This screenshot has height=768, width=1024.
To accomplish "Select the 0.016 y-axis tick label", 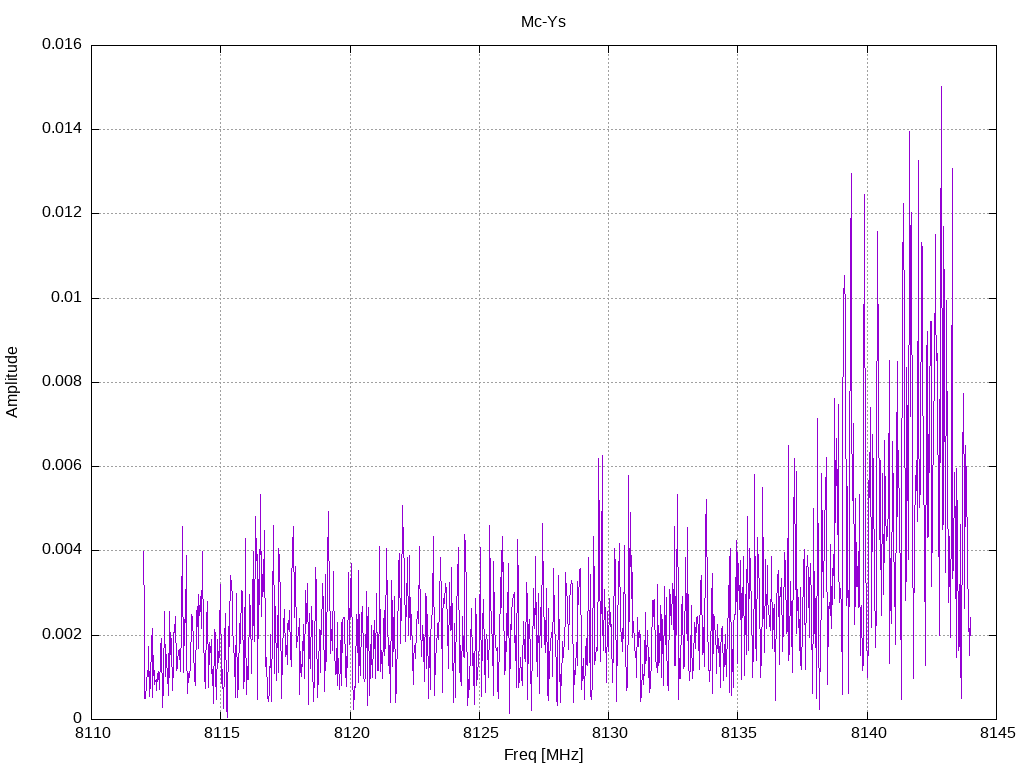I will 61,45.
